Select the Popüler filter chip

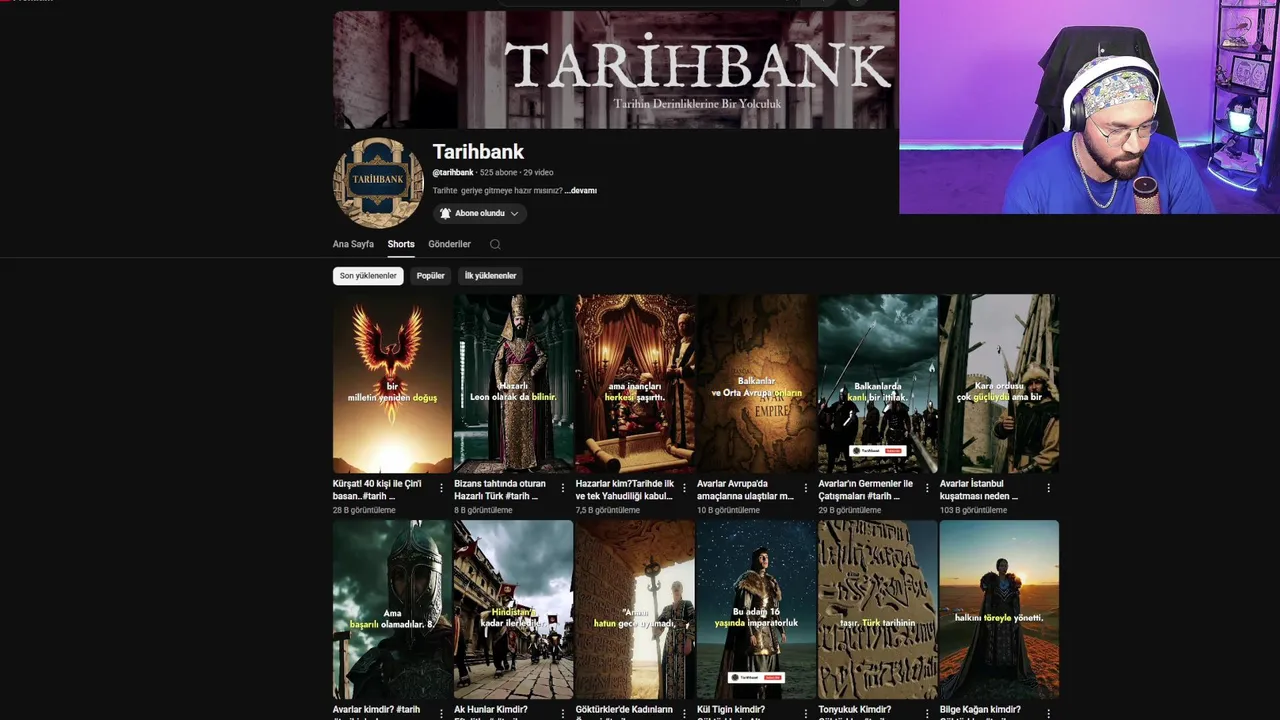pyautogui.click(x=431, y=276)
